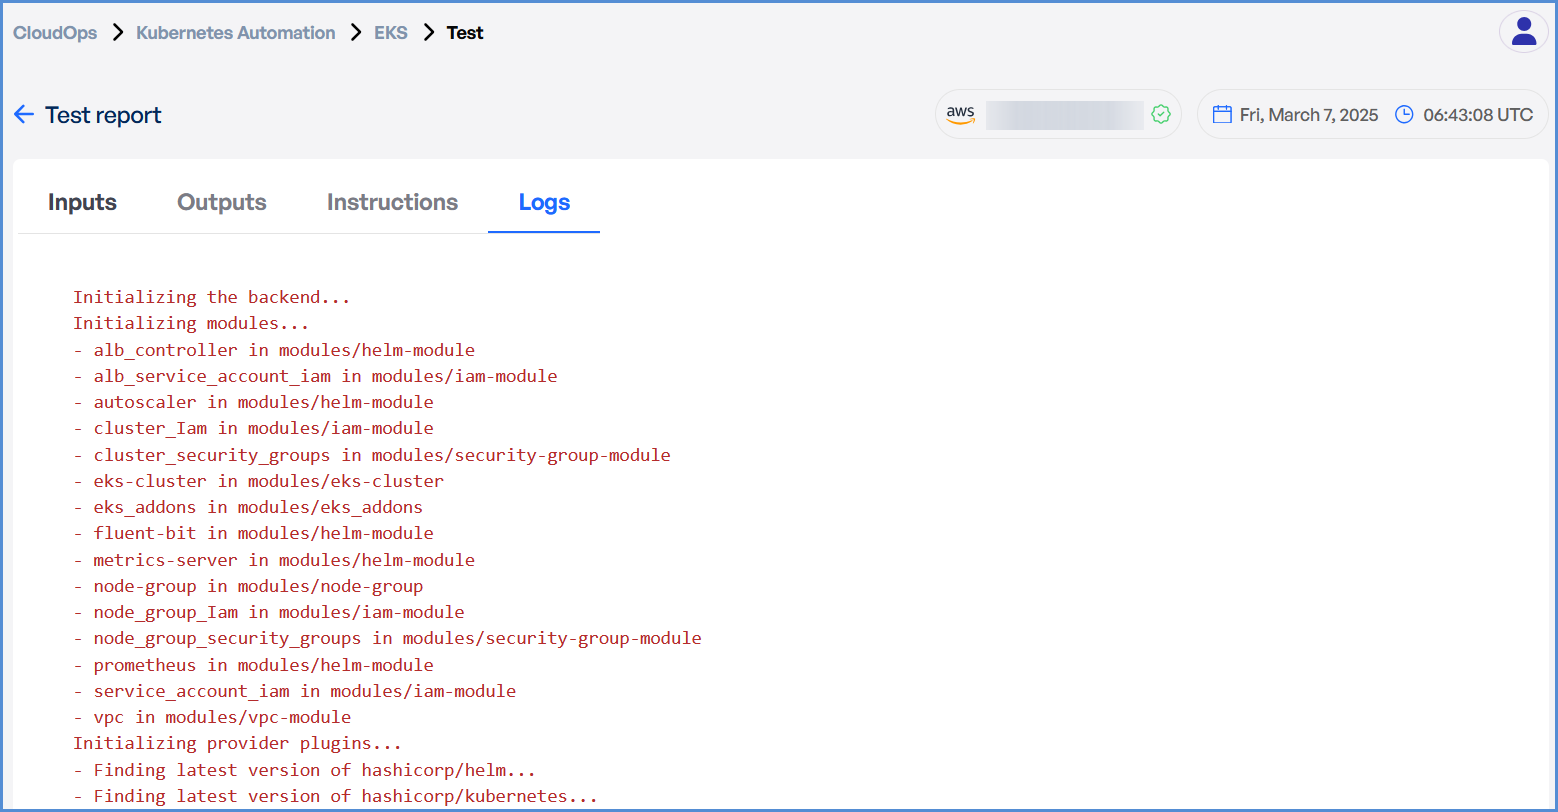Click the chevron after CloudOps breadcrumb
1558x812 pixels.
click(117, 33)
